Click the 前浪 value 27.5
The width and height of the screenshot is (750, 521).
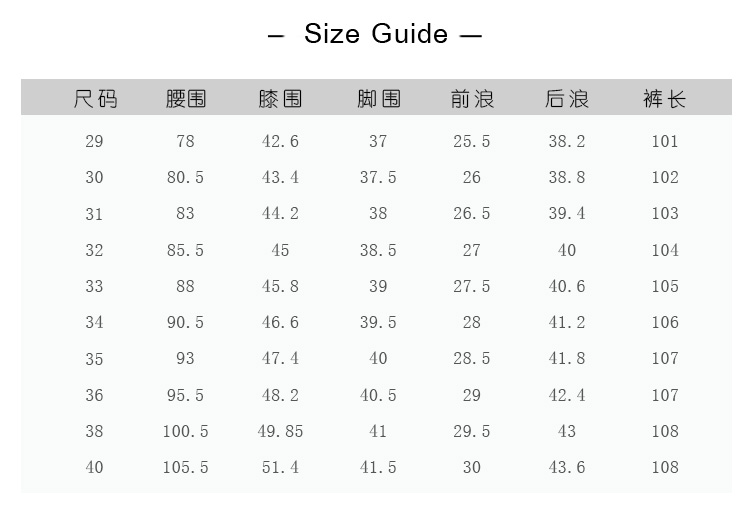click(x=472, y=286)
